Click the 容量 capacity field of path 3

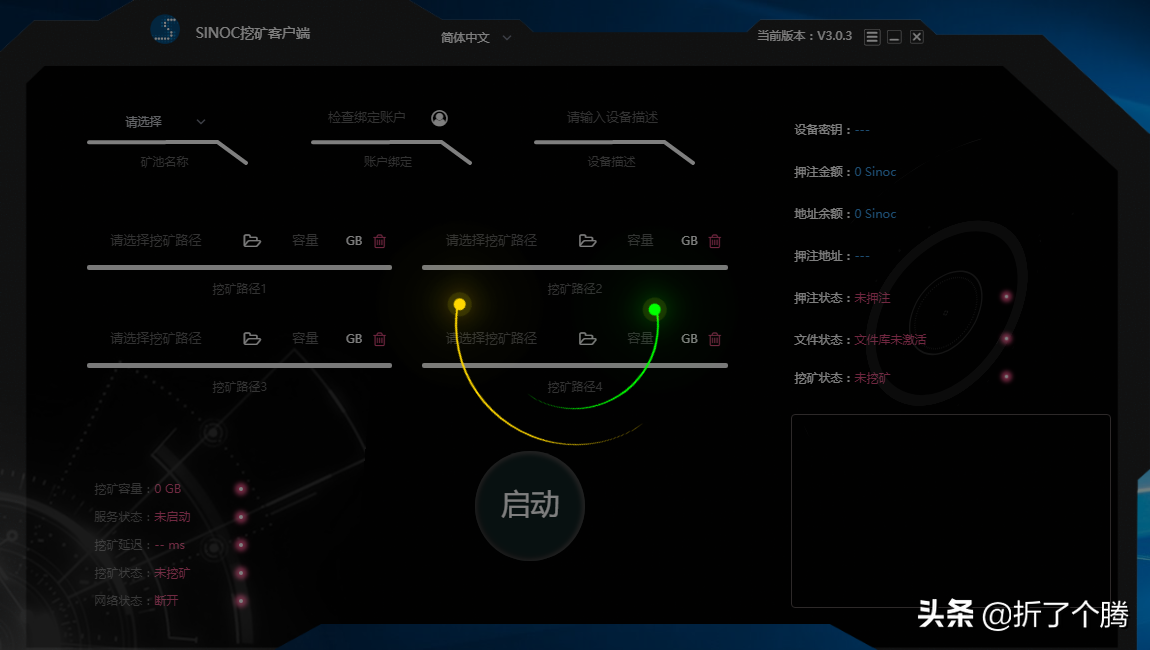305,338
